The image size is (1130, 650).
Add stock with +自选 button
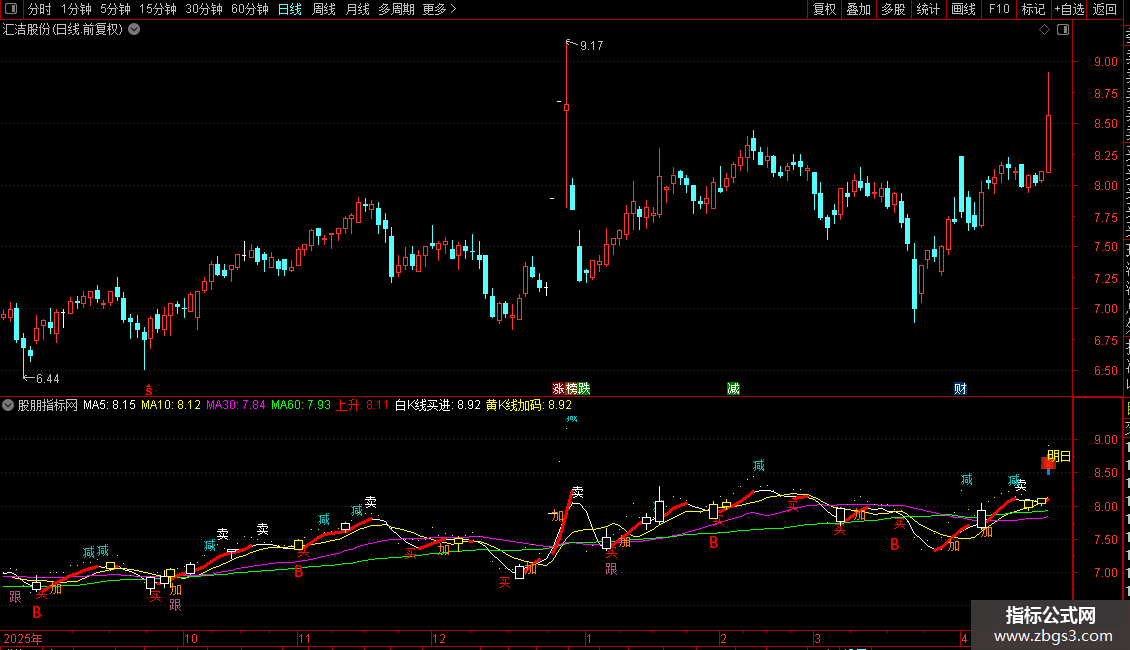[1069, 9]
